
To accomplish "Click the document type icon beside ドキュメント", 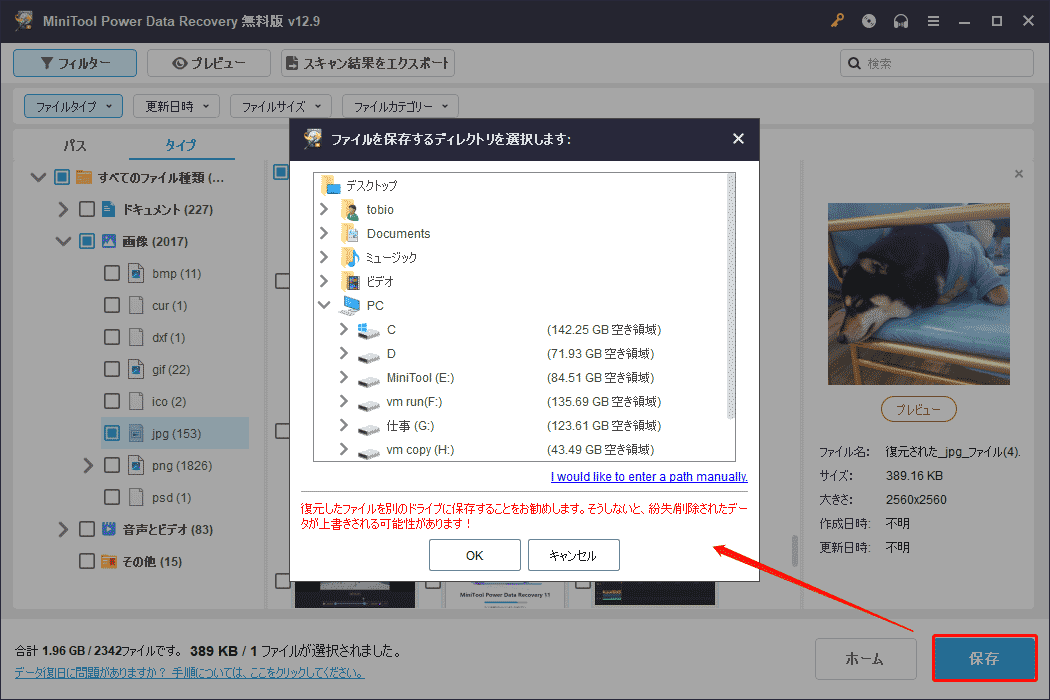I will click(x=108, y=209).
